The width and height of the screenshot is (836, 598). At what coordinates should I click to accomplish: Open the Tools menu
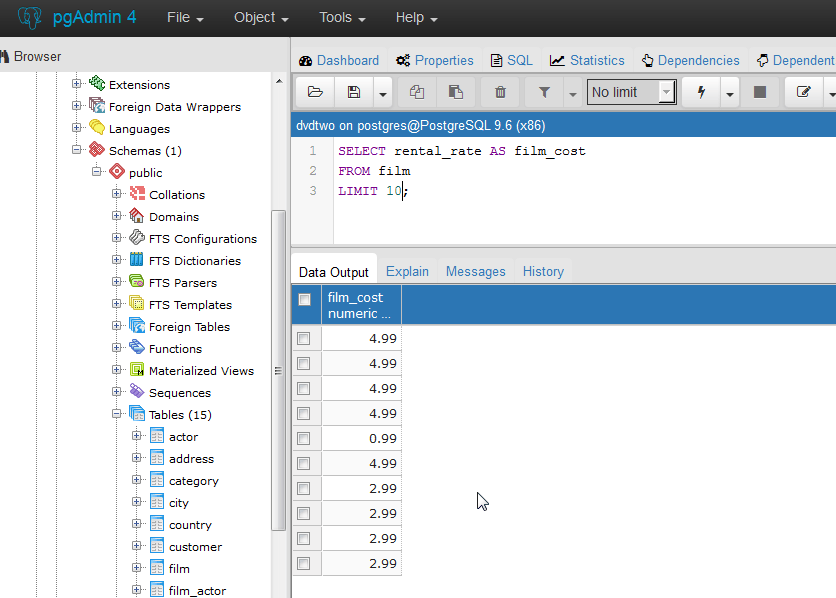pos(342,18)
